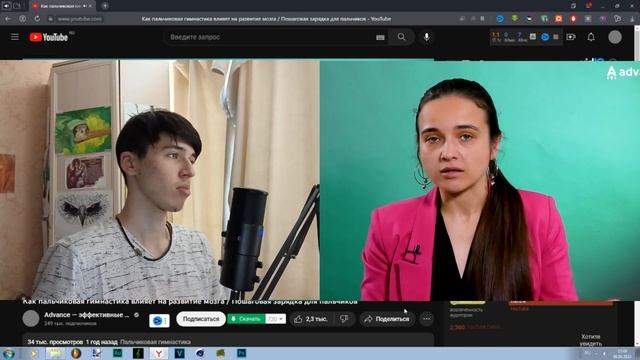This screenshot has height=360, width=640.
Task: Open the Windows Start button
Action: [x=9, y=353]
